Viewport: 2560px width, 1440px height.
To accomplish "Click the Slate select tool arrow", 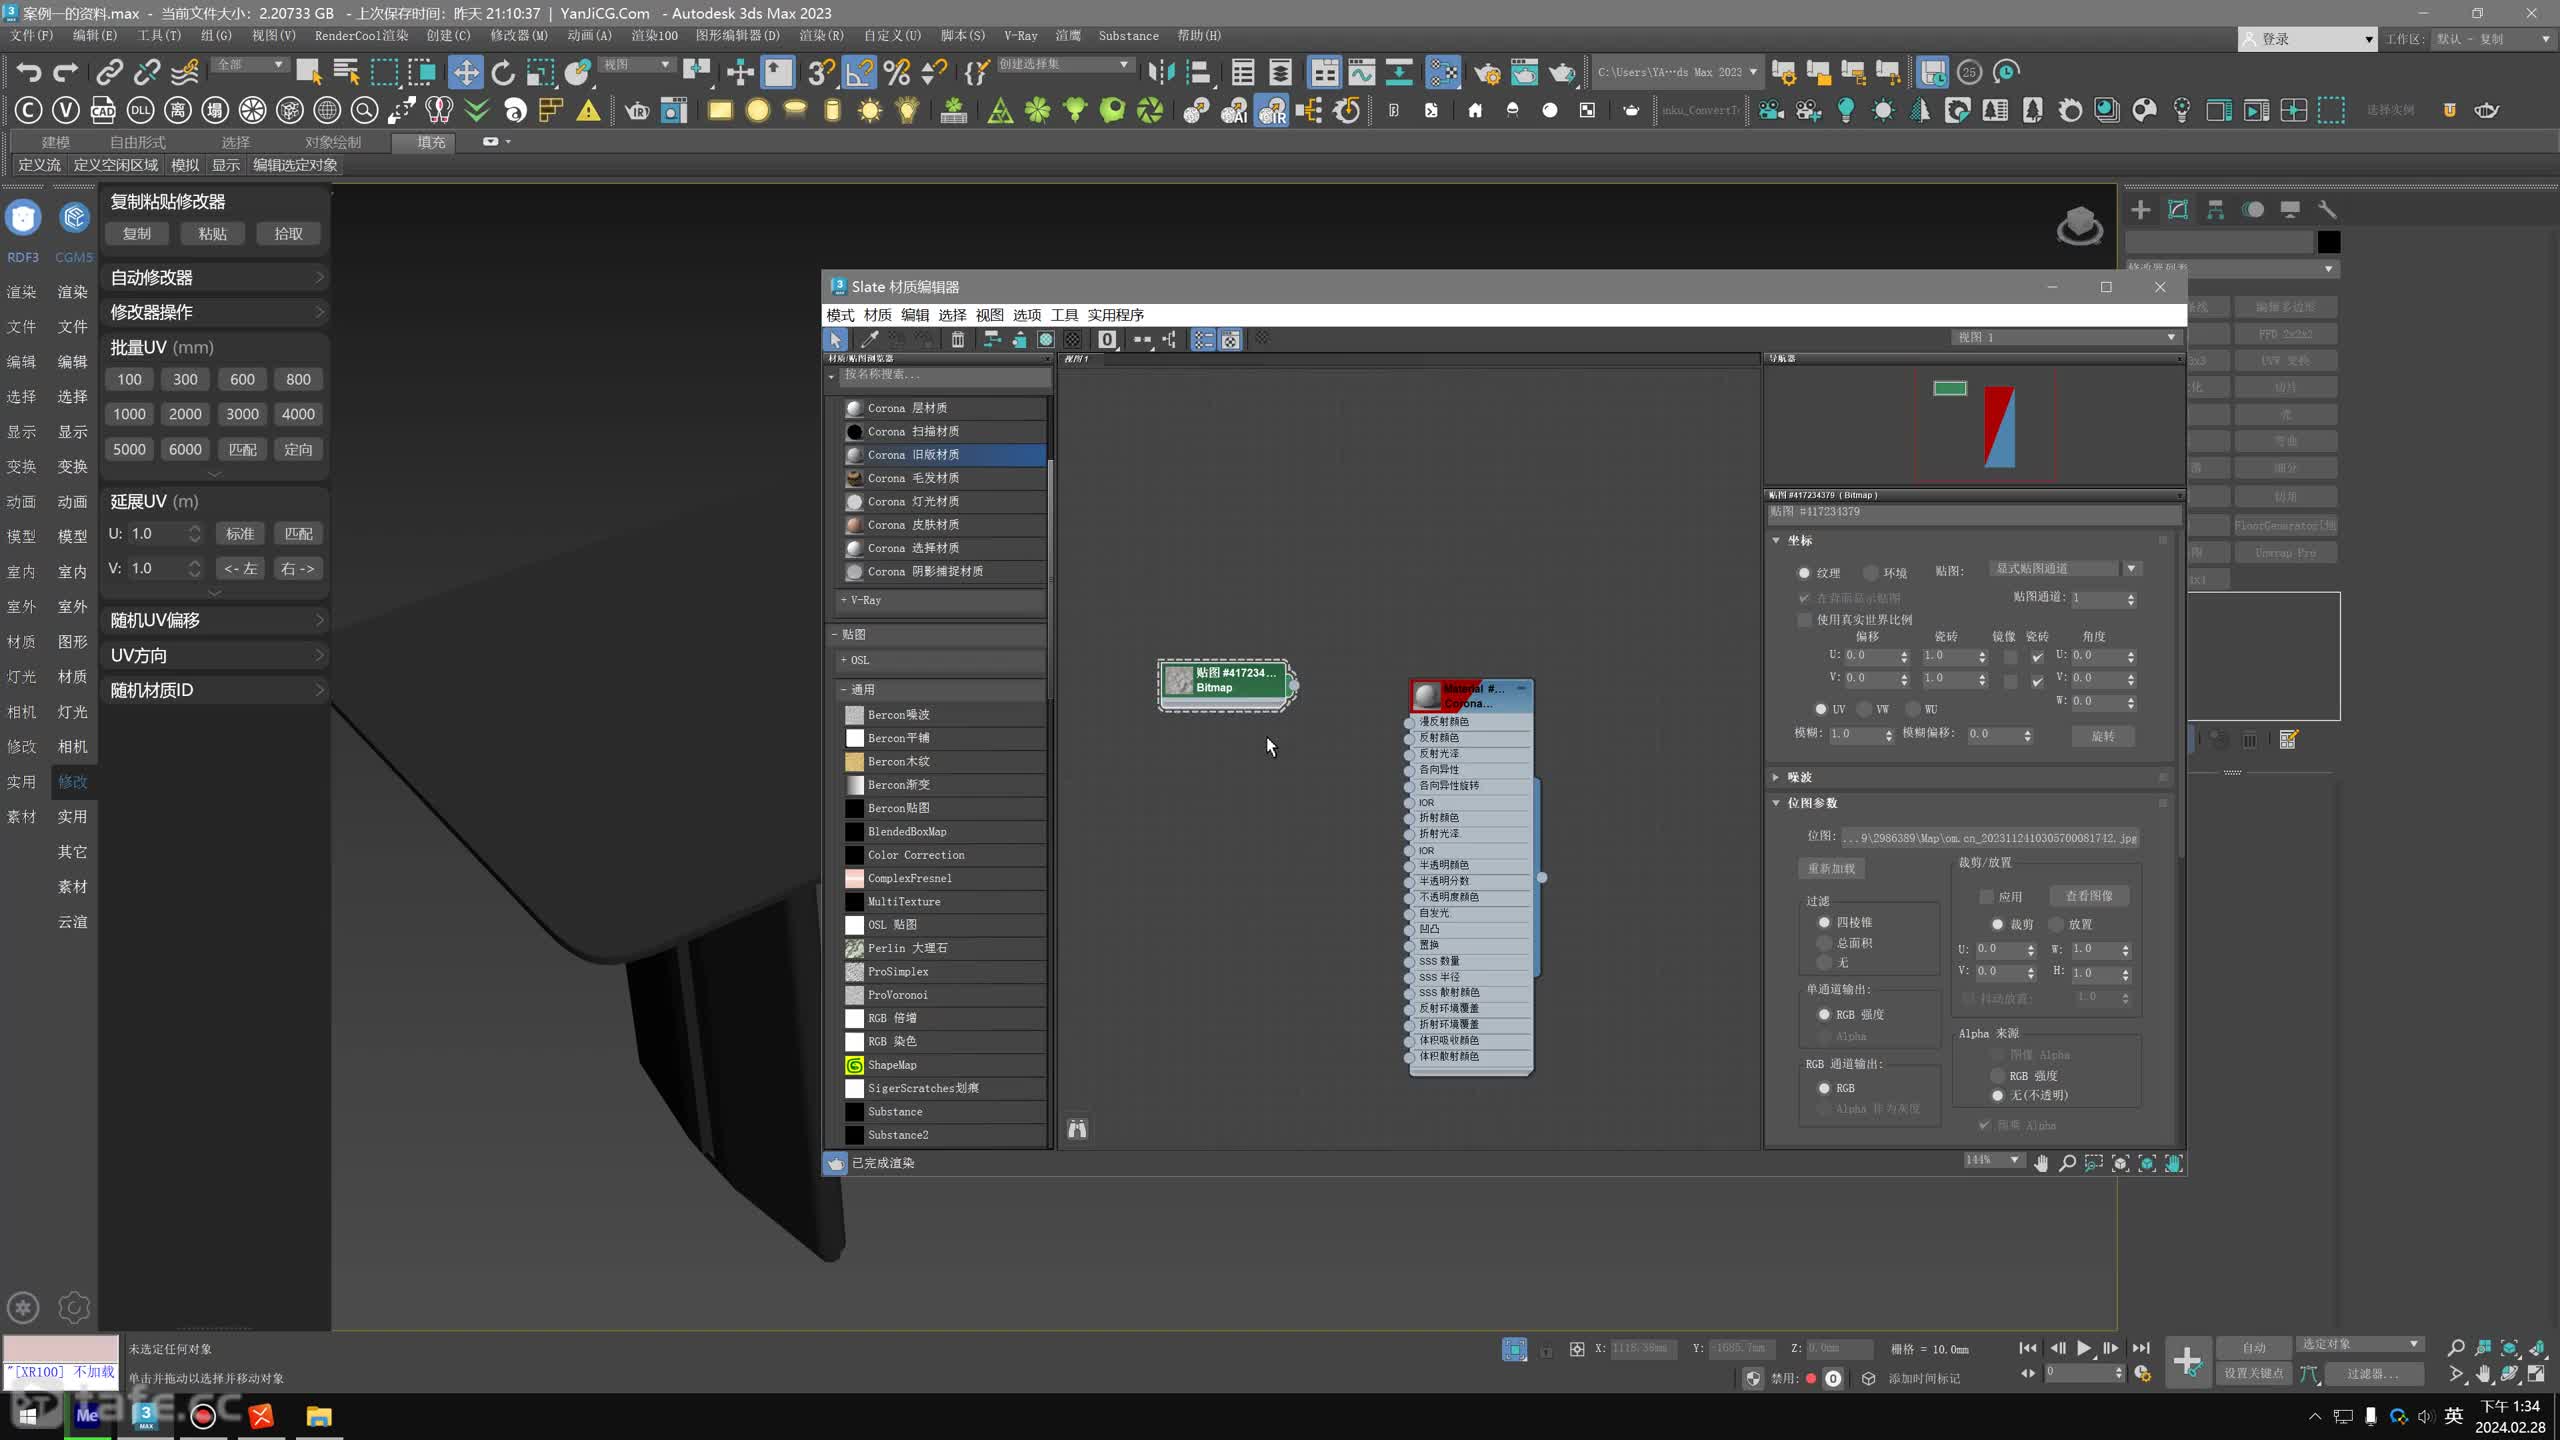I will tap(835, 340).
